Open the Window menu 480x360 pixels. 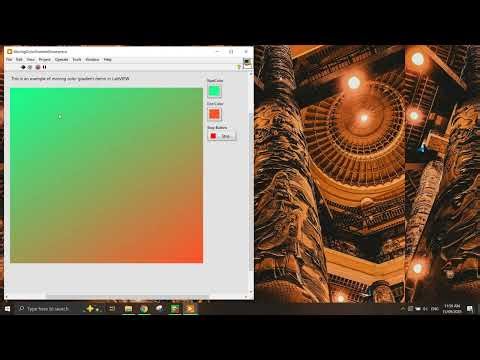coord(92,60)
